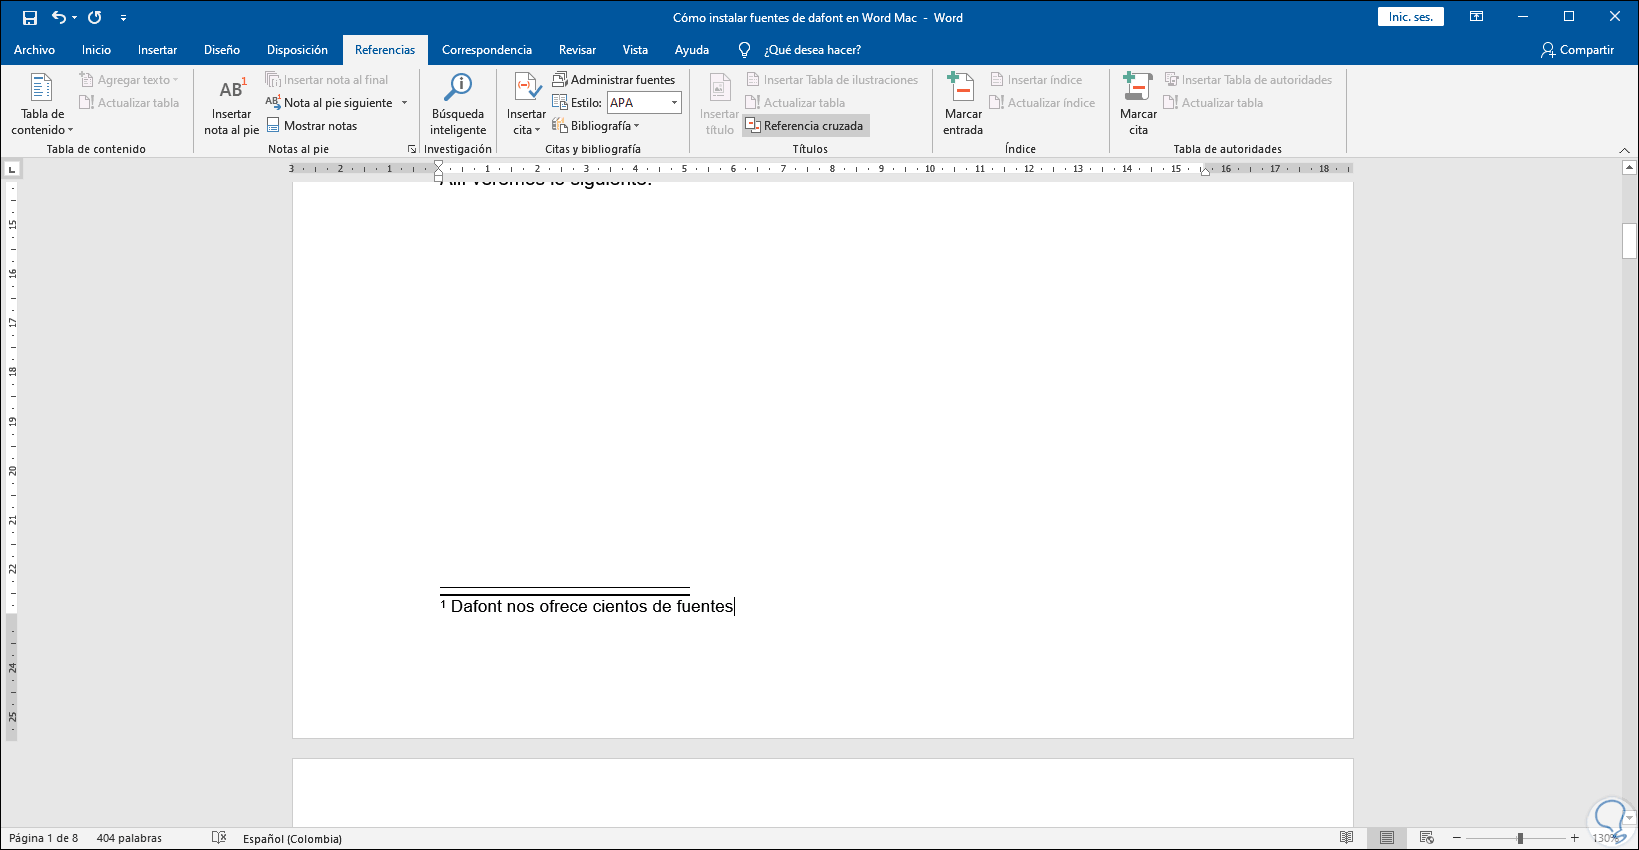The width and height of the screenshot is (1639, 850).
Task: Click the Página 1 de 8 indicator
Action: 43,838
